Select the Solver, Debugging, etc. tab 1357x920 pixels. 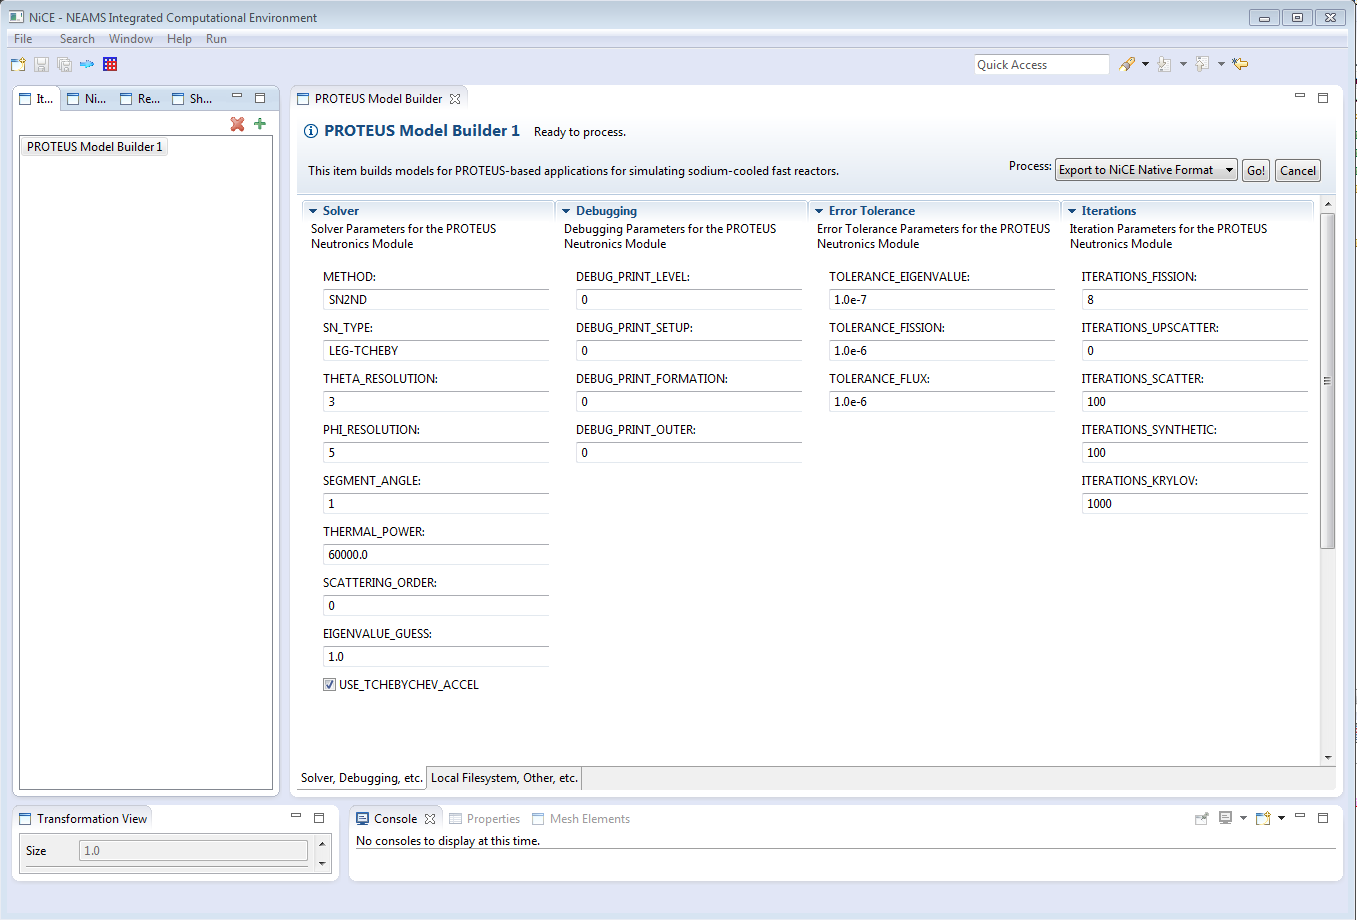click(x=361, y=778)
